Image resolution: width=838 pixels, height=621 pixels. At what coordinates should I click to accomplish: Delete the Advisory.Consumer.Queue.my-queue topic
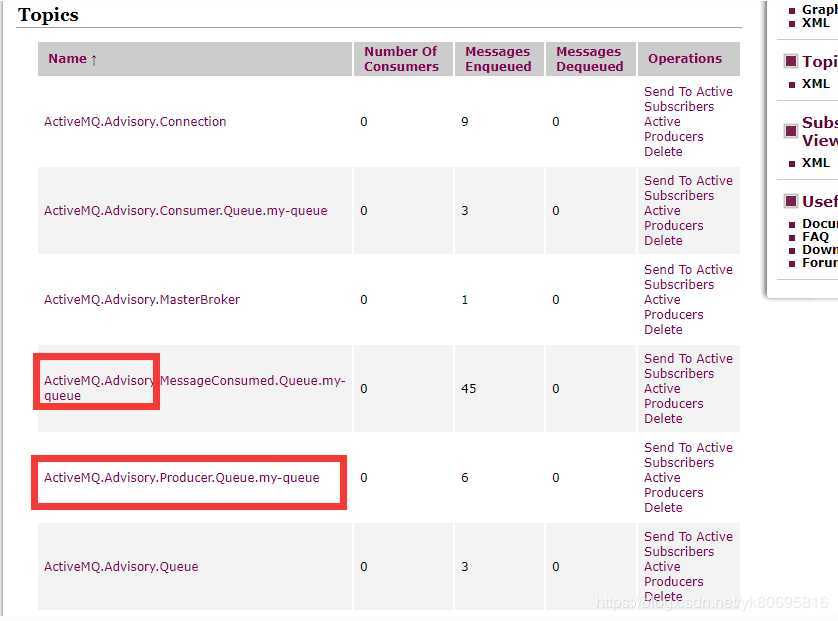pos(663,240)
